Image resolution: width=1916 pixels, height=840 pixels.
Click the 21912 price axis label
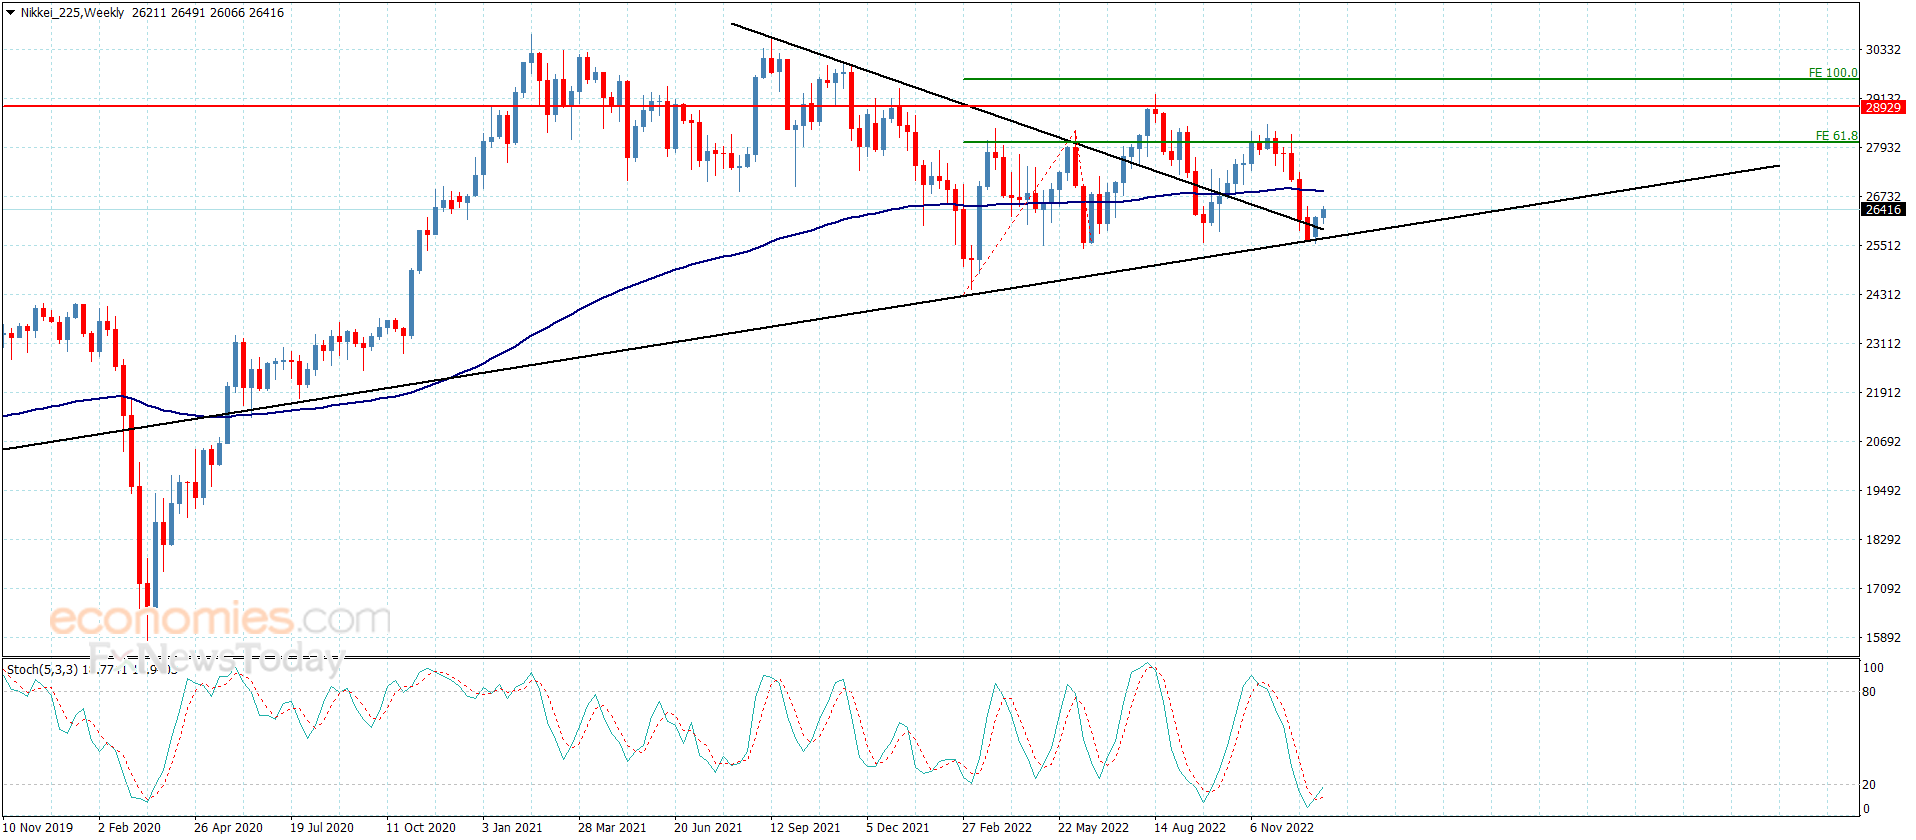(x=1882, y=393)
